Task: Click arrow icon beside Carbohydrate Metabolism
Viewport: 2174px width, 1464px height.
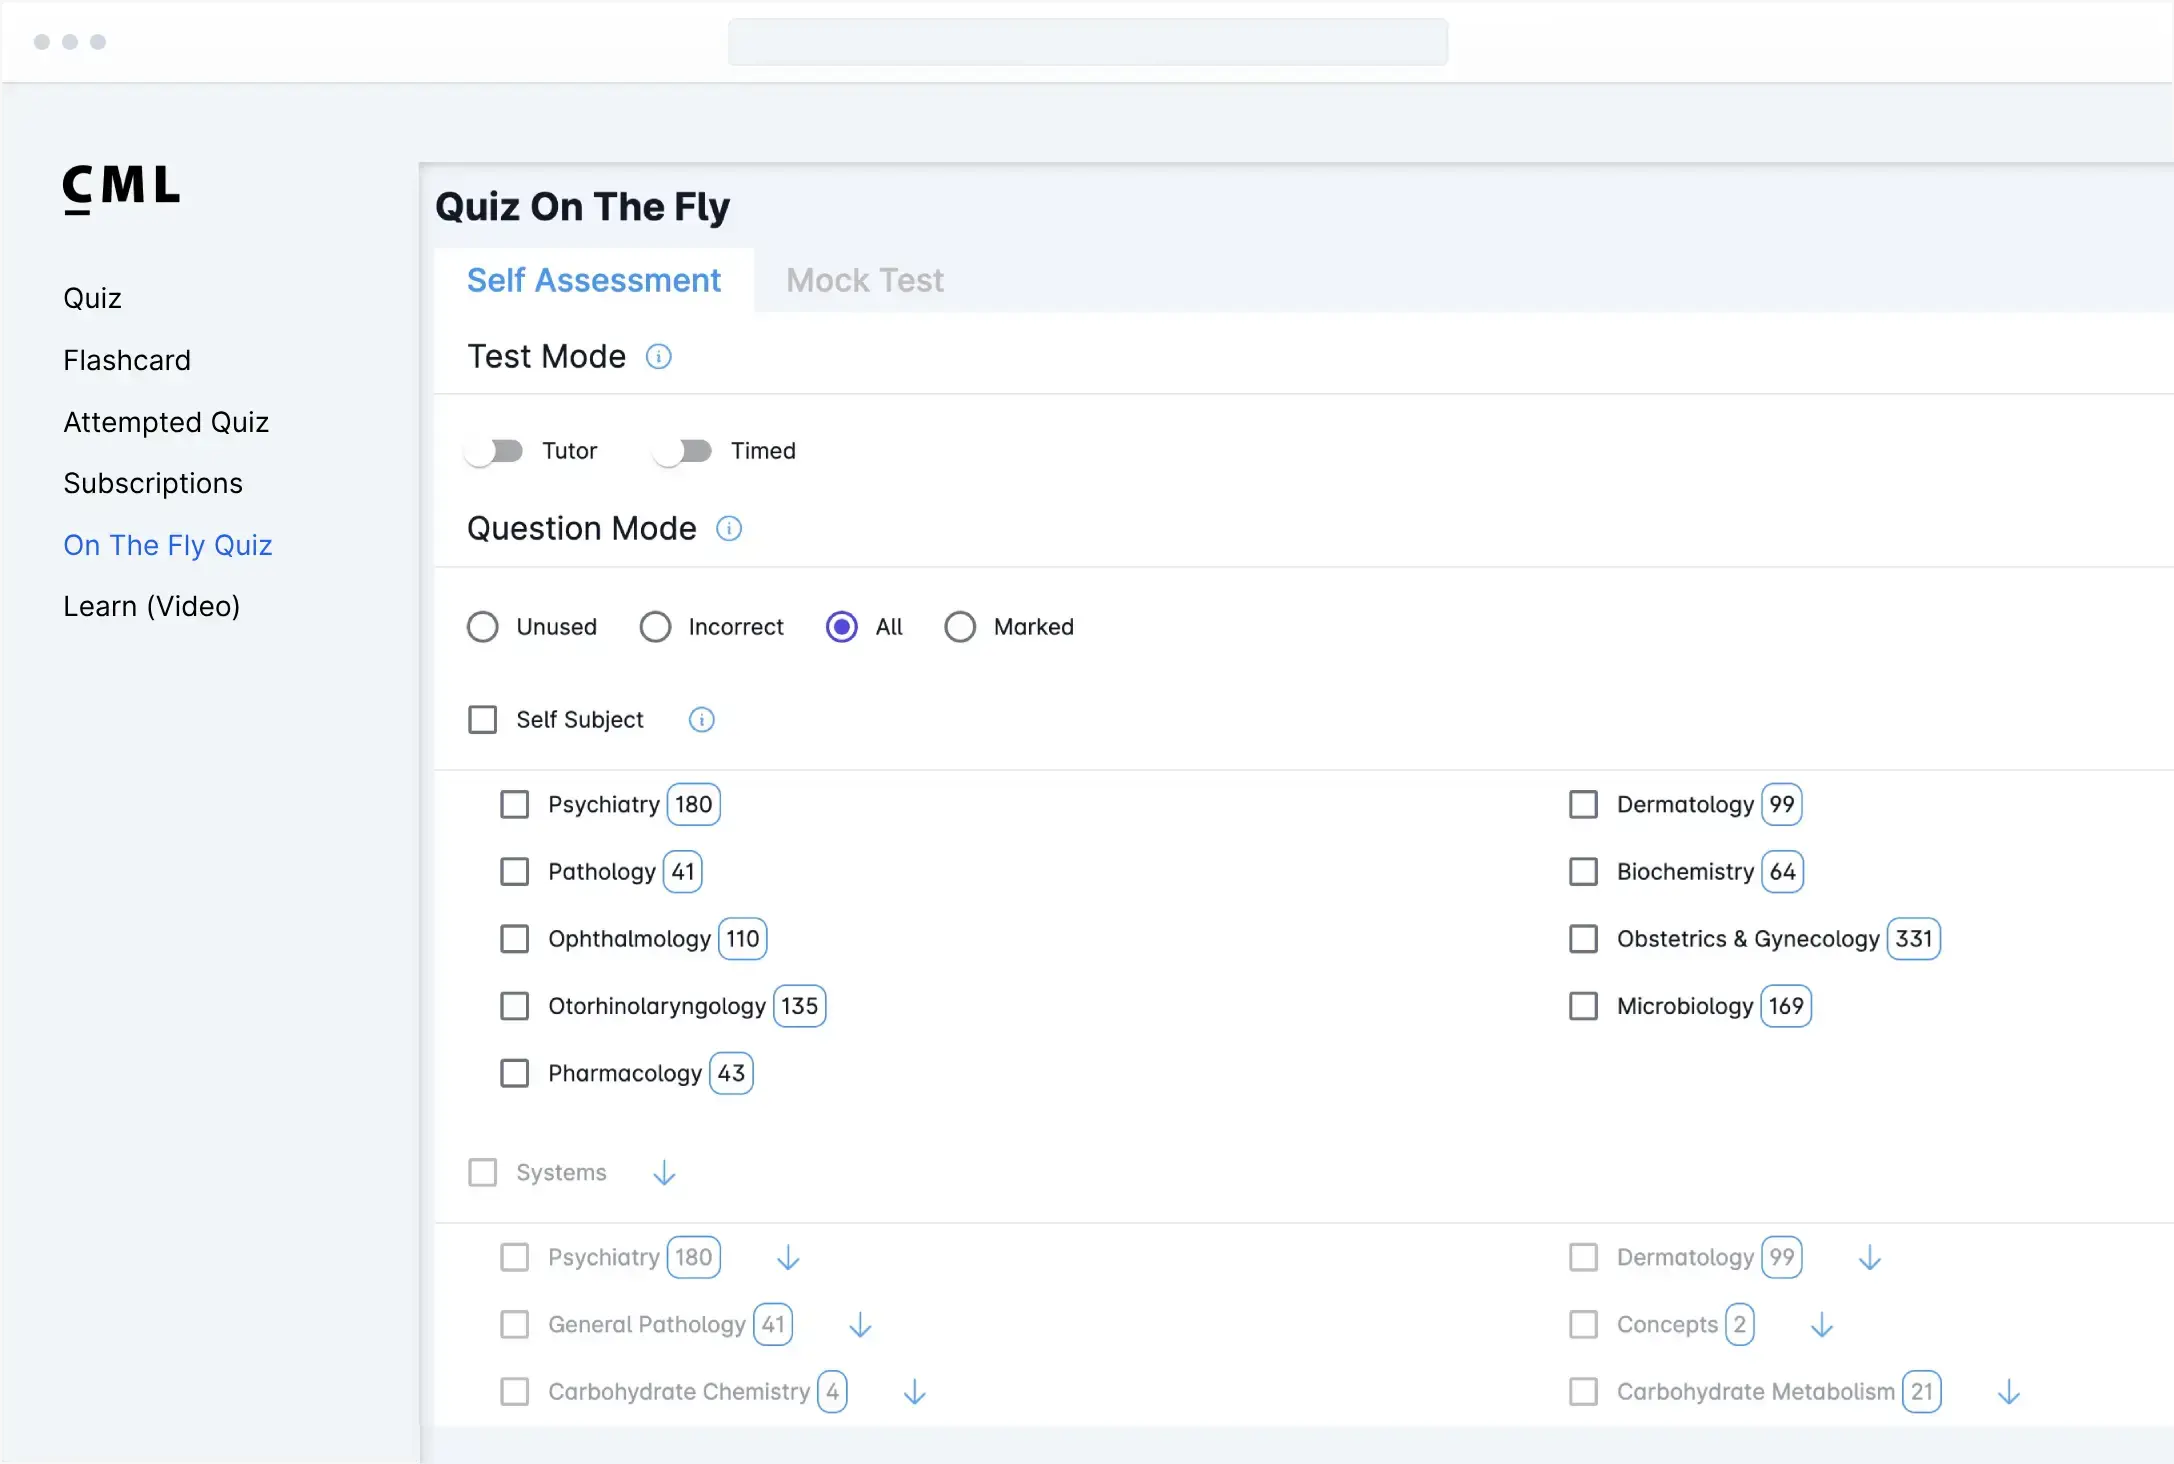Action: click(x=2009, y=1392)
